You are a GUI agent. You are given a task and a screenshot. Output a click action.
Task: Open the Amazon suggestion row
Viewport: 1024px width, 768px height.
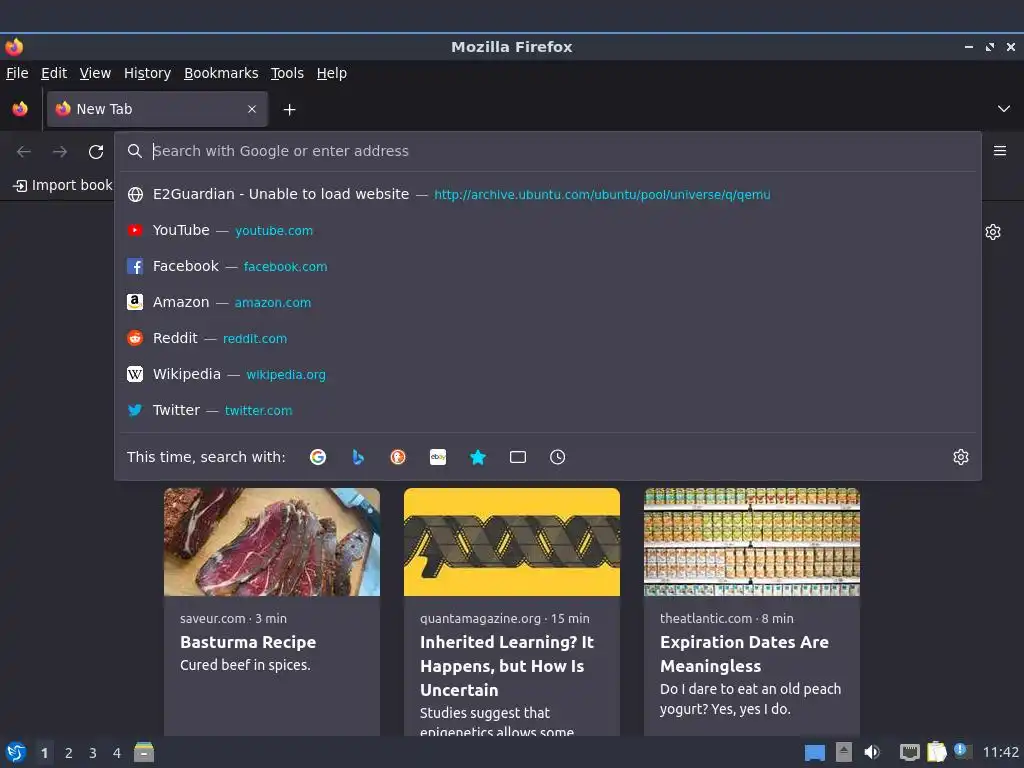pyautogui.click(x=547, y=302)
